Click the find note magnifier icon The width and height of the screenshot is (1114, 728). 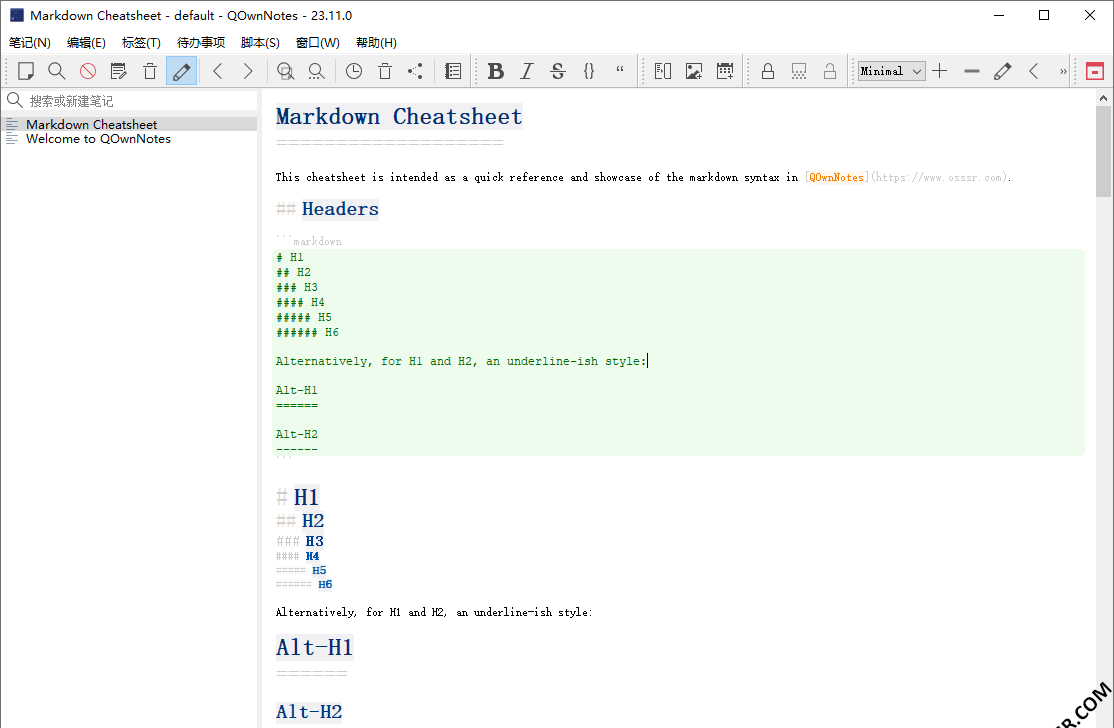57,71
